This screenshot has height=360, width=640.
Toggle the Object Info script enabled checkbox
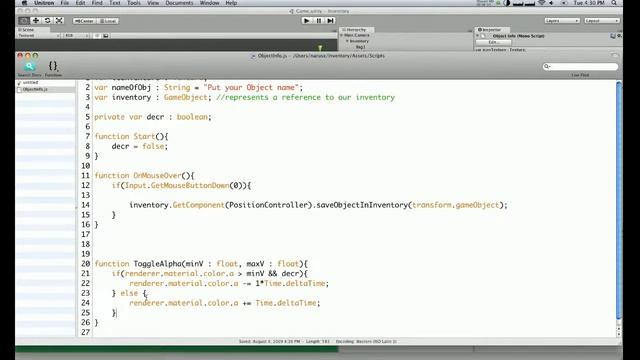484,36
